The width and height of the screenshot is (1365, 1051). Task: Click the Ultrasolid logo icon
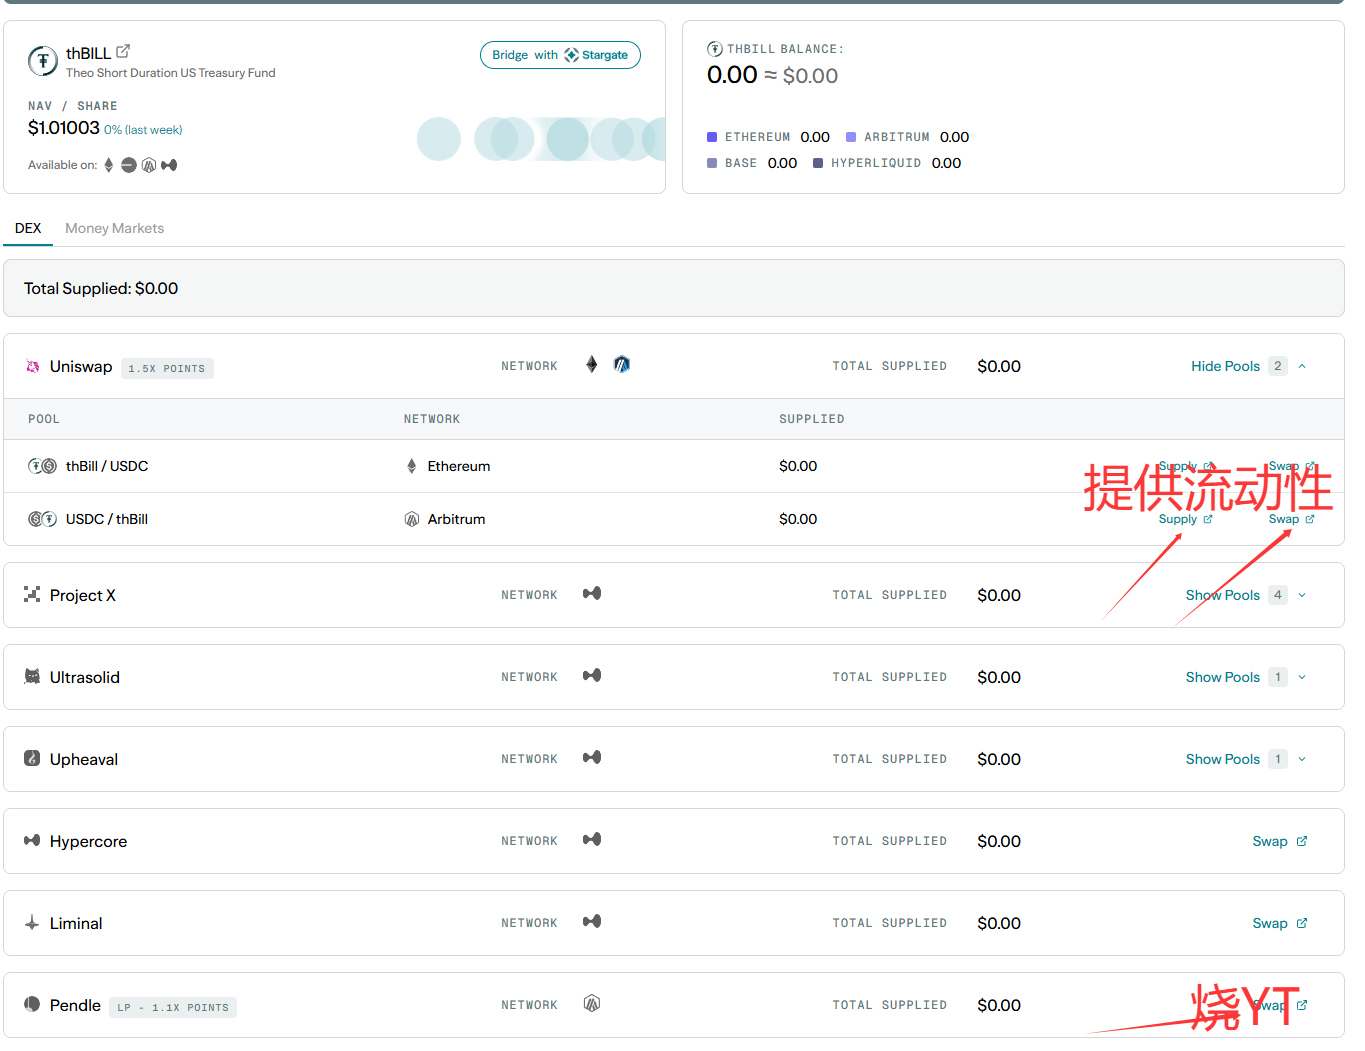32,676
